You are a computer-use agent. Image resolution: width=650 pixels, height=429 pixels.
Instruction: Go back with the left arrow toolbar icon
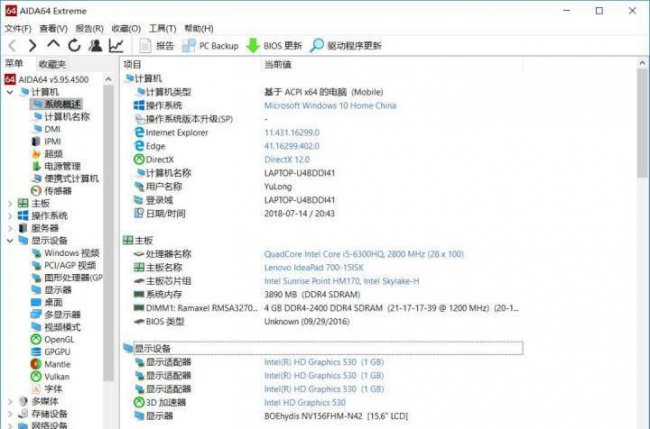12,46
